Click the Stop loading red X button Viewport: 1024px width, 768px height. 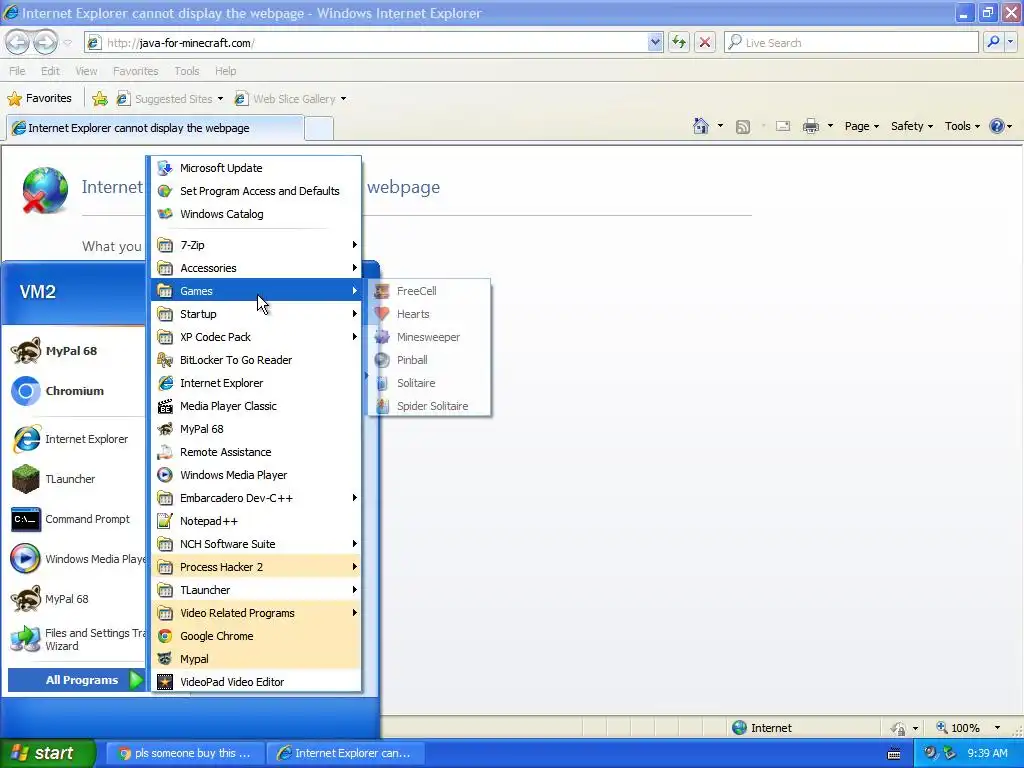click(x=705, y=42)
